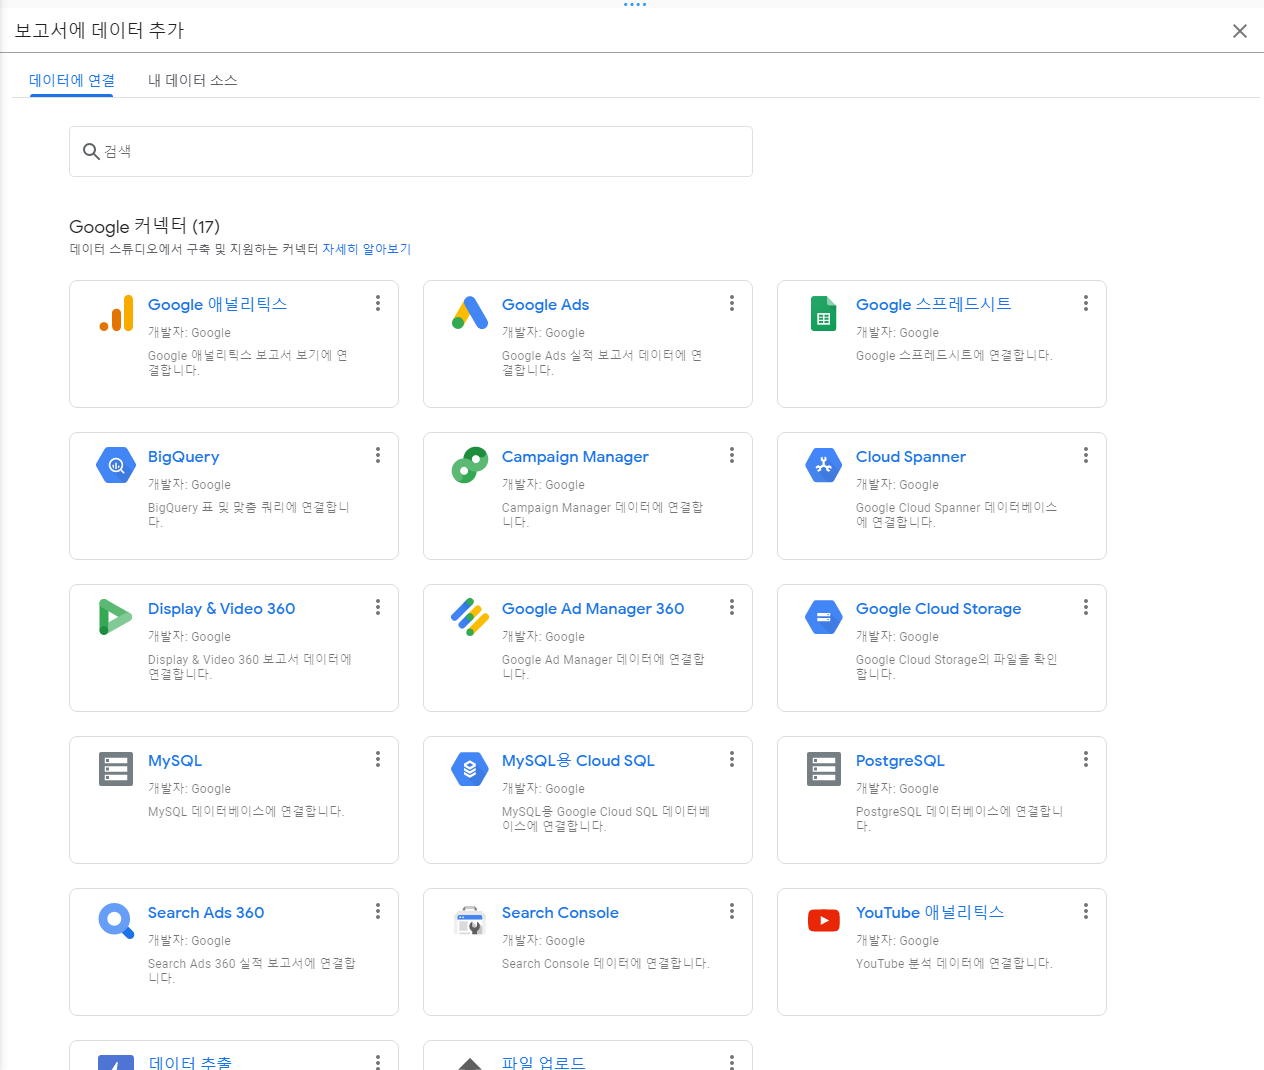This screenshot has height=1070, width=1264.
Task: Click the Display & Video 360 play icon
Action: [x=115, y=617]
